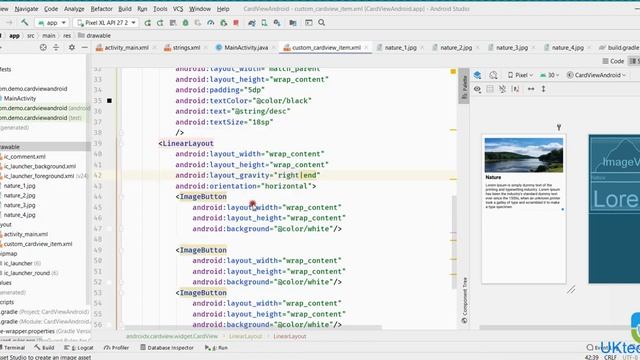Open the Code menu
The image size is (640, 360).
pyautogui.click(x=51, y=9)
